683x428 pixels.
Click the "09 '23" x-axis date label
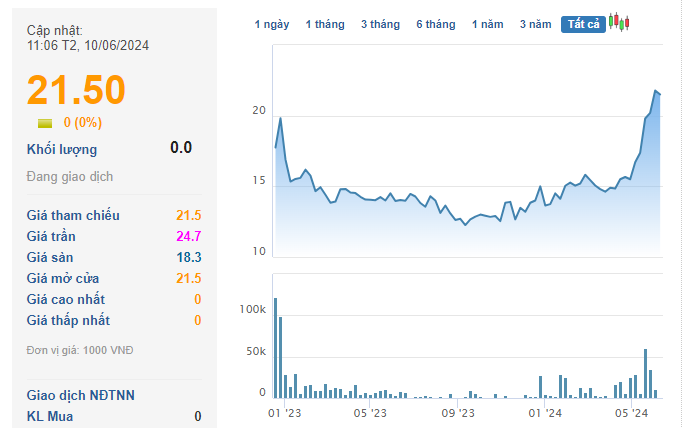[x=457, y=412]
